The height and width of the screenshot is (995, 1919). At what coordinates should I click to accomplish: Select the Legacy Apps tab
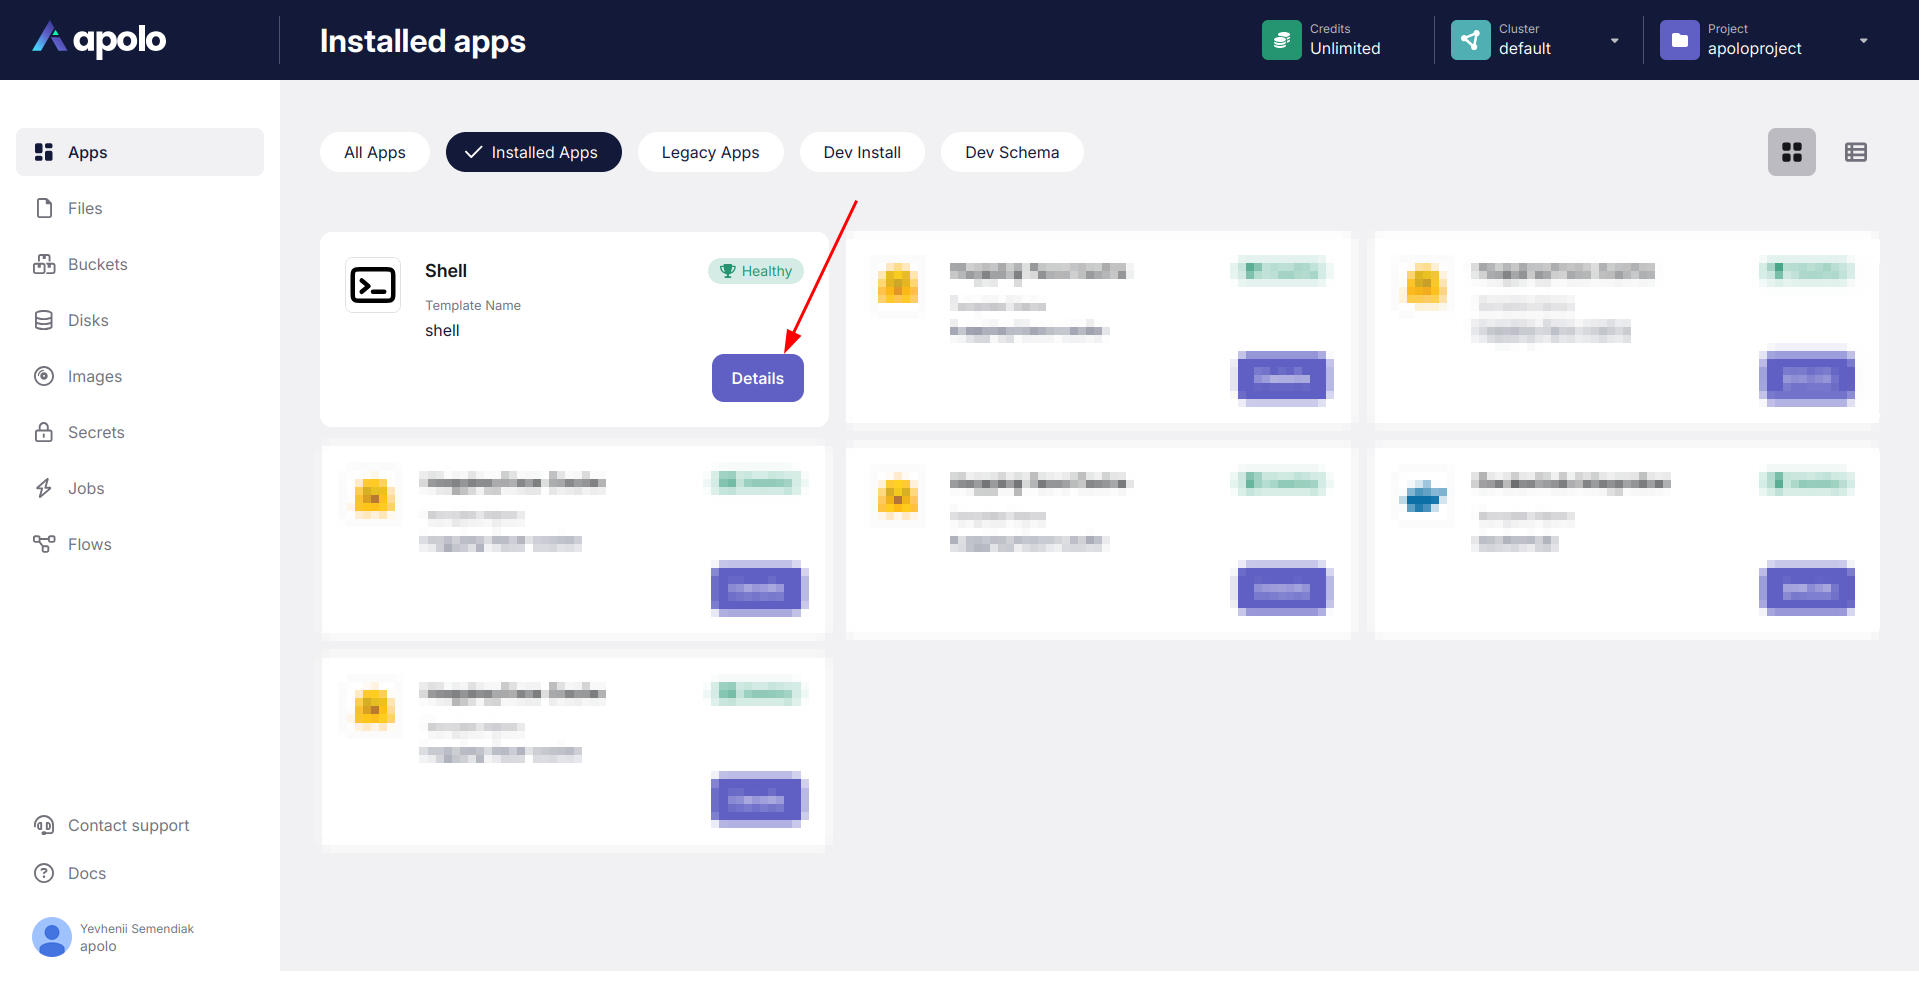(x=710, y=152)
